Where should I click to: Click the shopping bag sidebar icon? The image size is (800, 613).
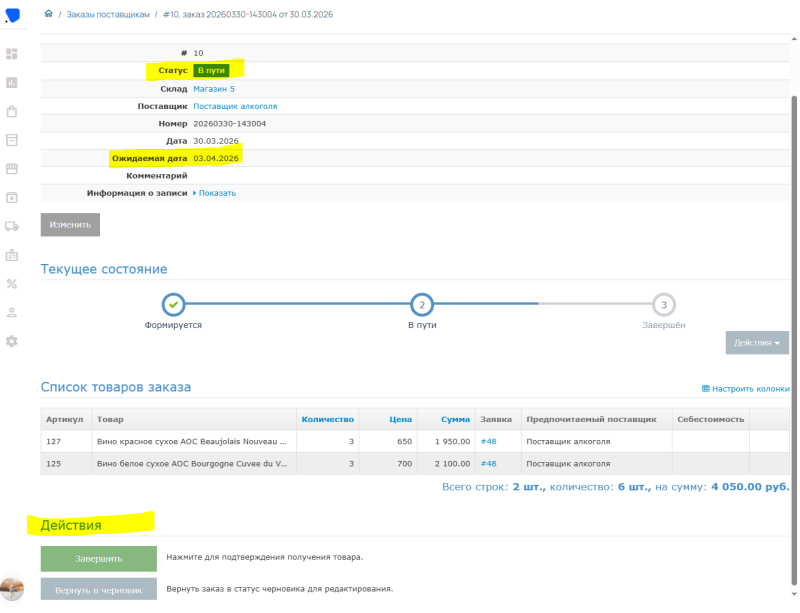point(12,111)
